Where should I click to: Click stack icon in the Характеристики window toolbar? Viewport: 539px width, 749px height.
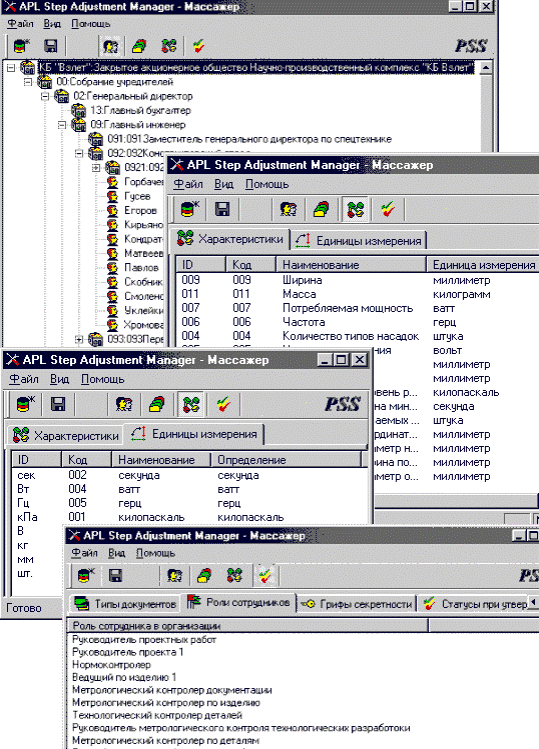pyautogui.click(x=322, y=209)
